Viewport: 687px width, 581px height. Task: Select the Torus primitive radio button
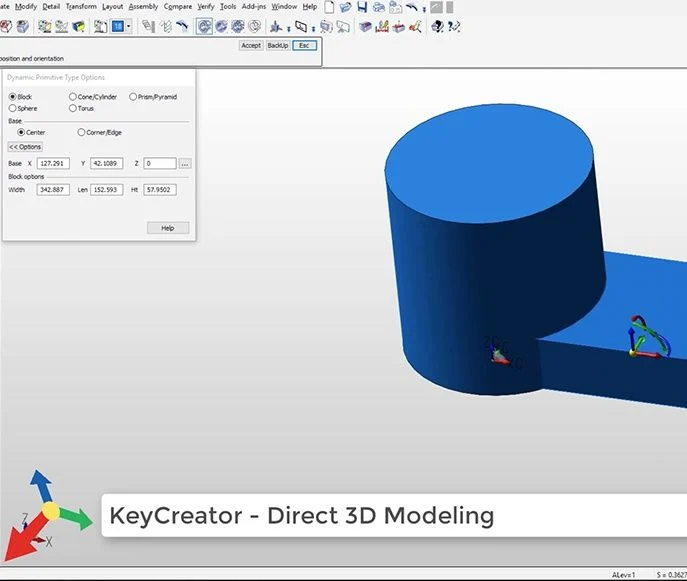[x=73, y=108]
